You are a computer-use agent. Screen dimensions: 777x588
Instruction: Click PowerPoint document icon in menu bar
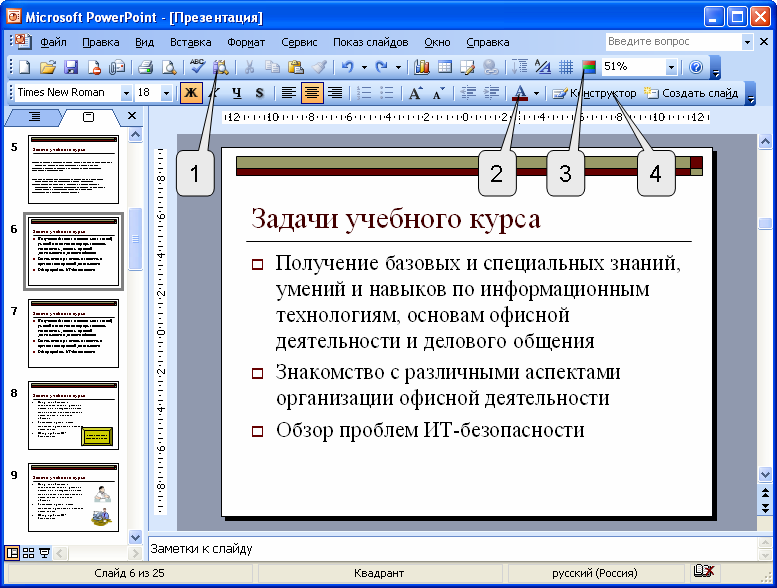23,41
